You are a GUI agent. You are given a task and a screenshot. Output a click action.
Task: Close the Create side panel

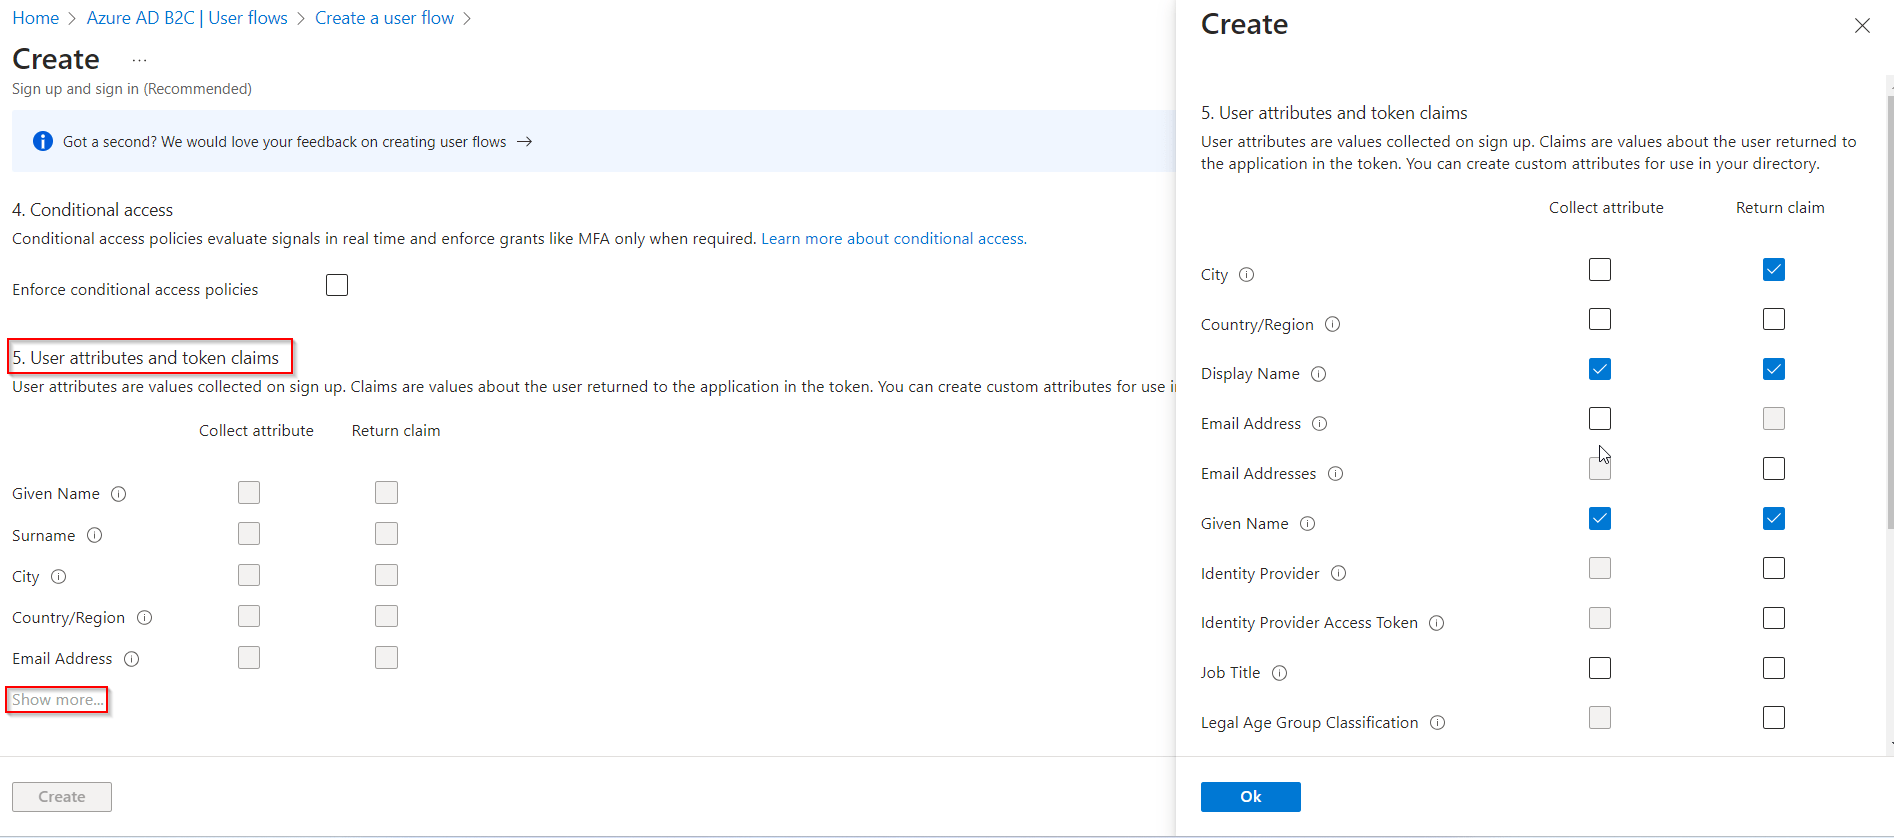point(1861,26)
